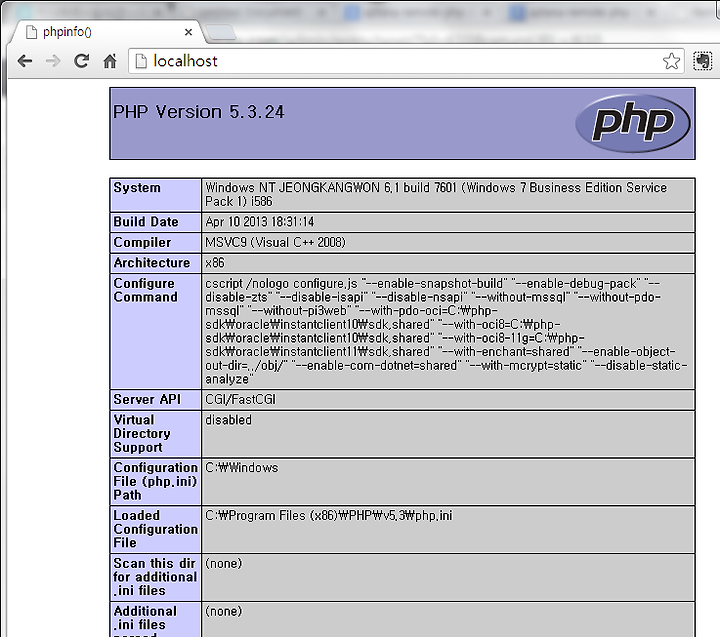Click the C:\Windows path value
The image size is (720, 637).
pos(242,468)
